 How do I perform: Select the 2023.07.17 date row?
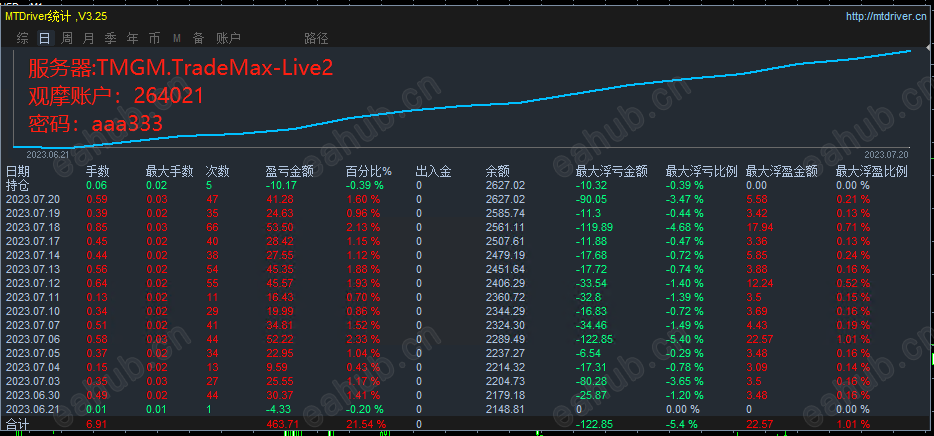coord(32,241)
